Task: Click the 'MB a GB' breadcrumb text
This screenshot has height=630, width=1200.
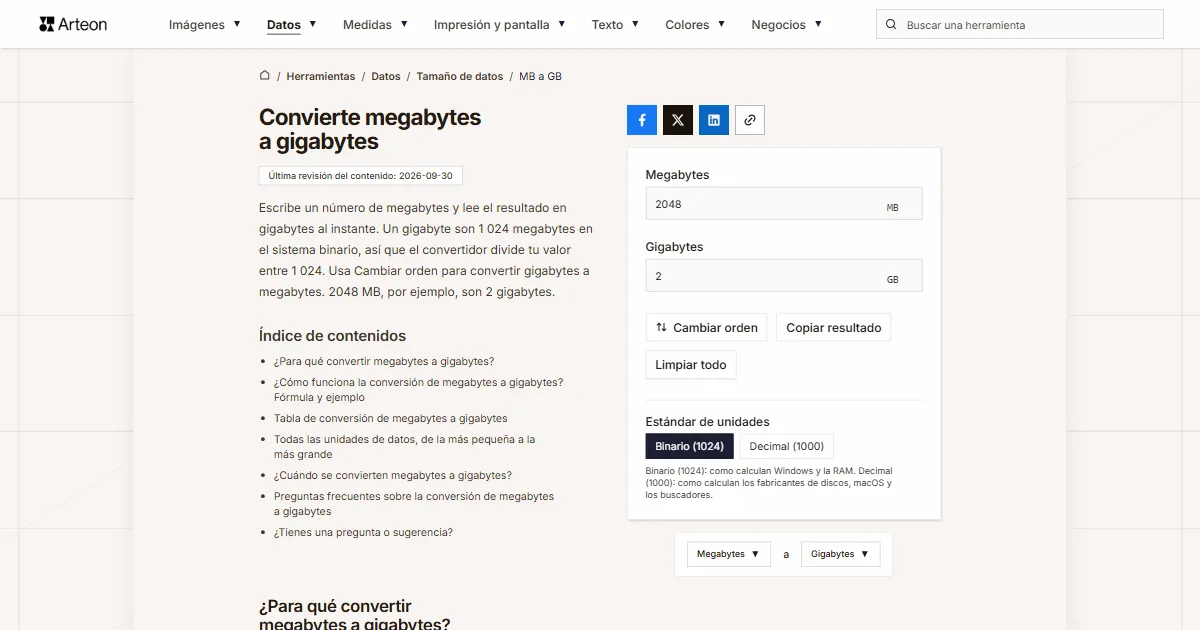Action: click(540, 76)
